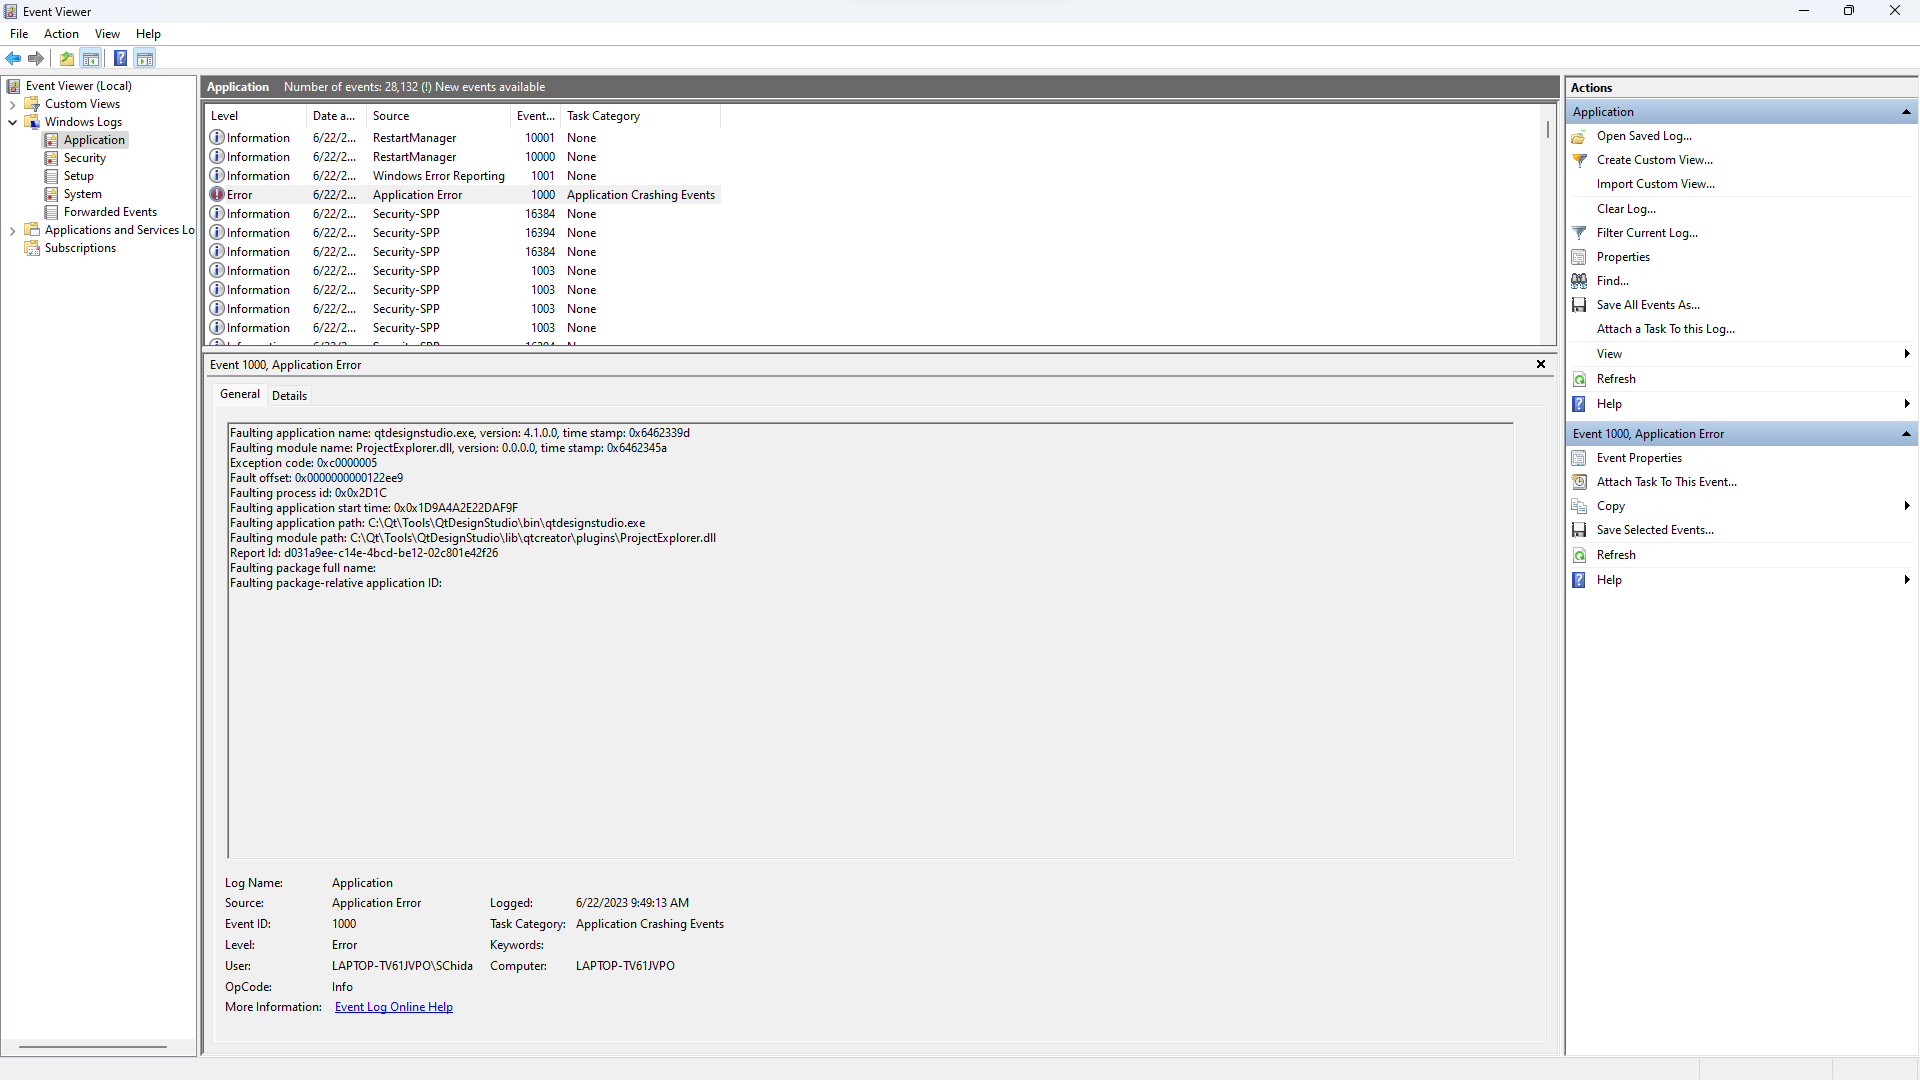Click the Event Viewer (Local) root icon
Viewport: 1920px width, 1080px height.
point(13,86)
